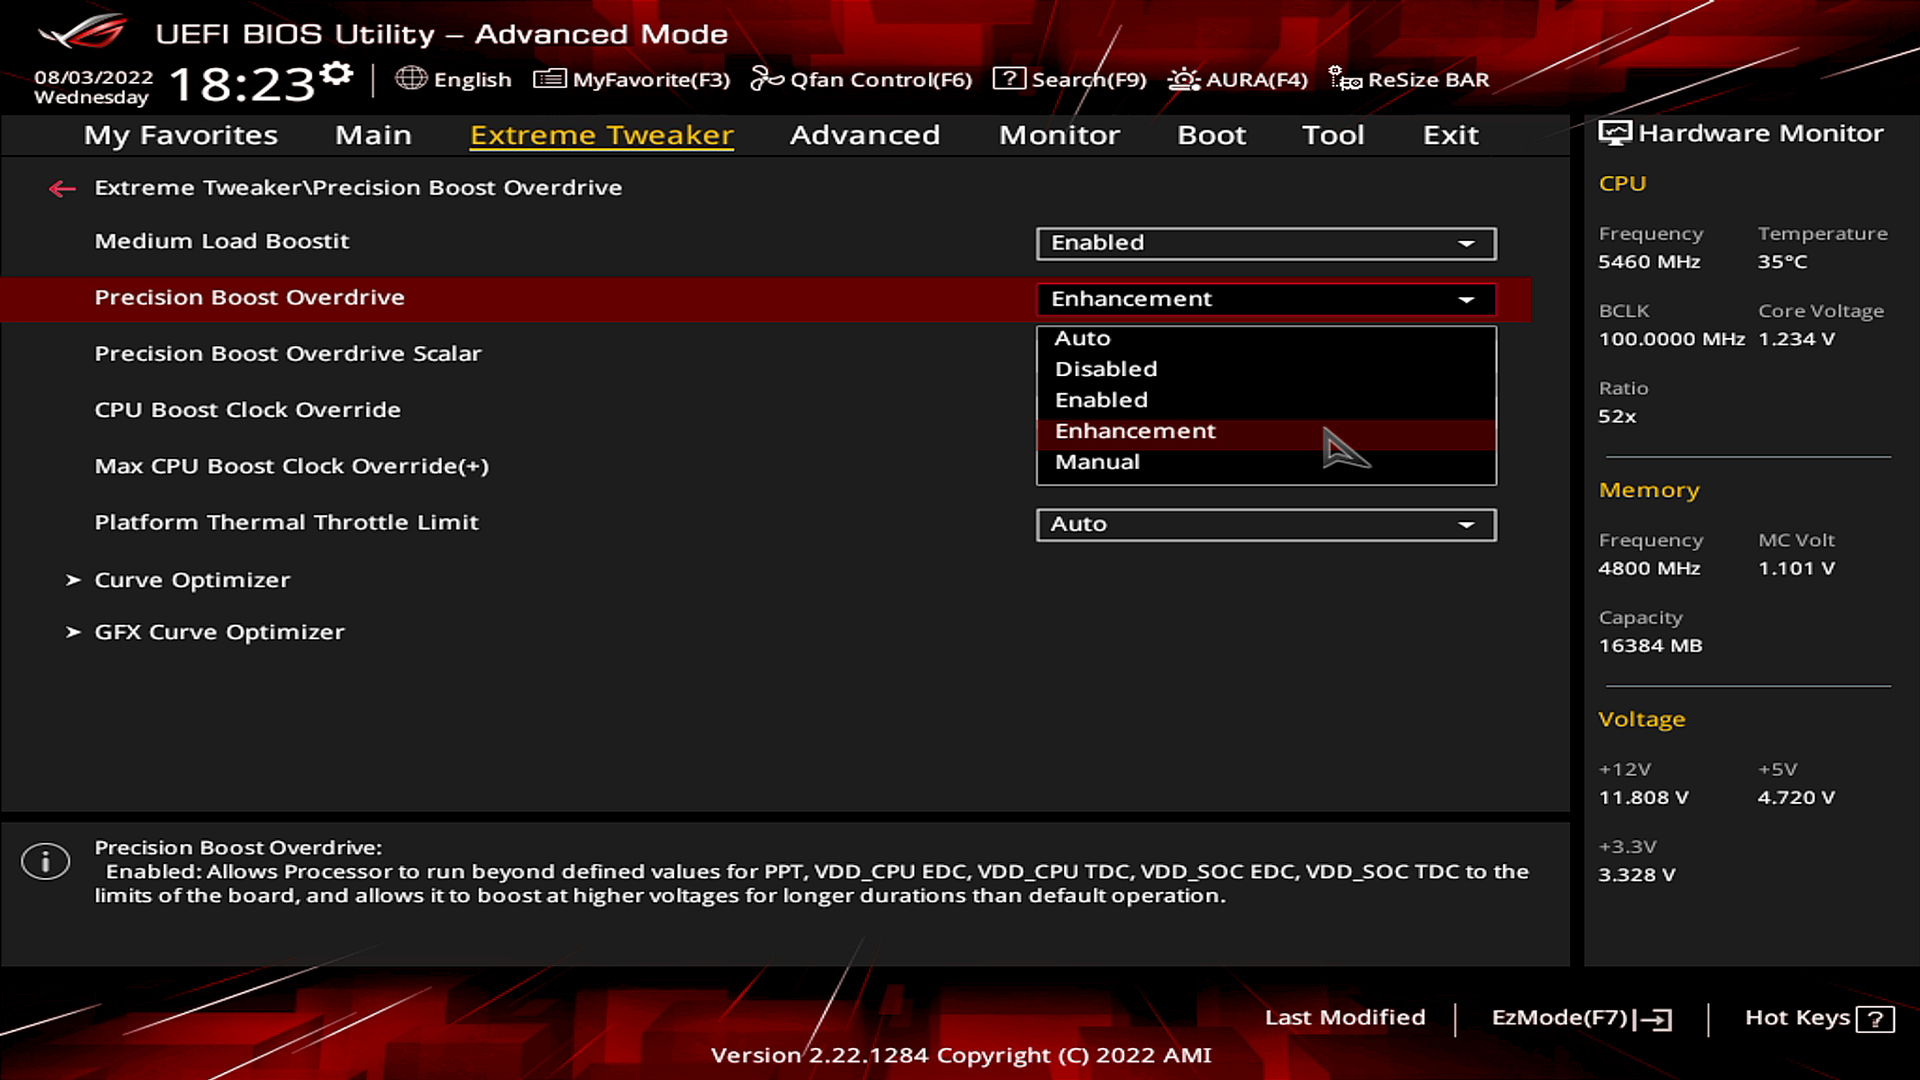Viewport: 1920px width, 1080px height.
Task: Select Disabled option in PBO dropdown
Action: pyautogui.click(x=1266, y=368)
